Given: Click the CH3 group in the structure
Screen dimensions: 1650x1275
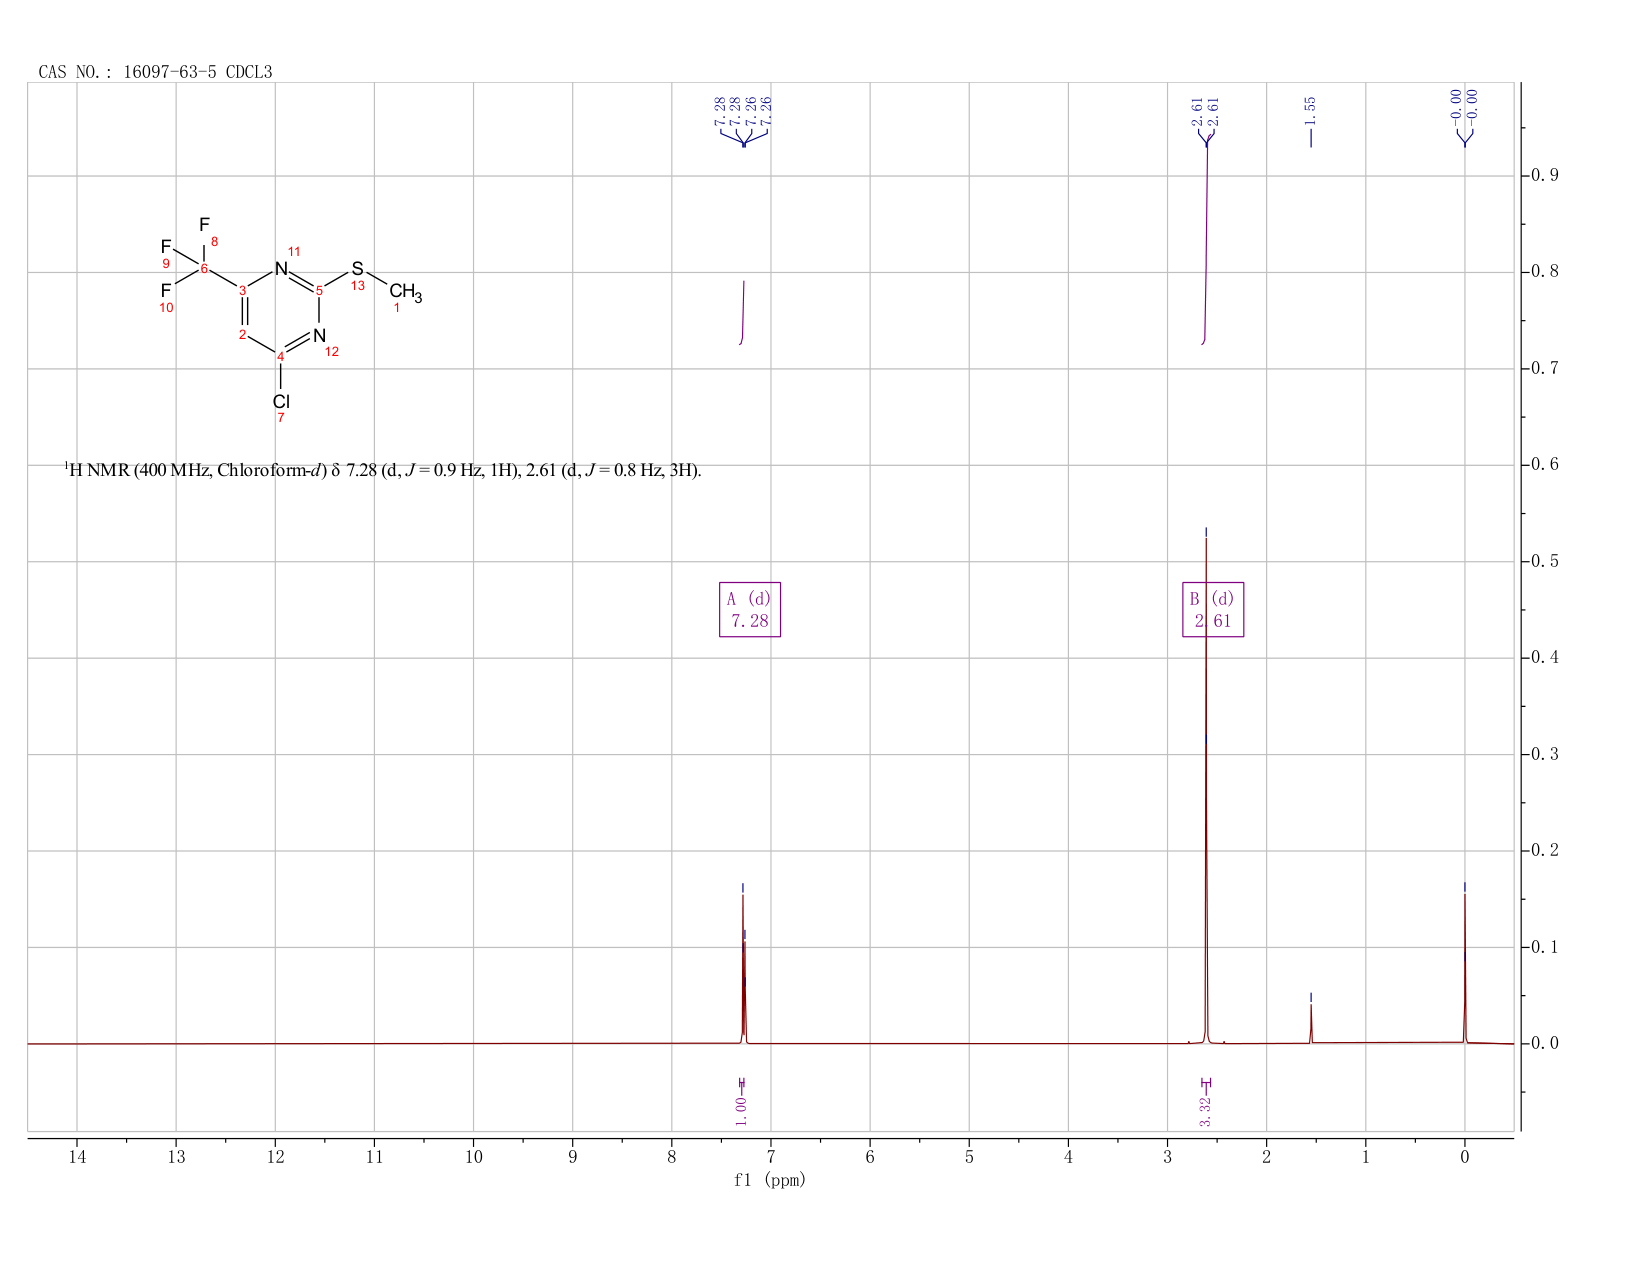Looking at the screenshot, I should (405, 292).
